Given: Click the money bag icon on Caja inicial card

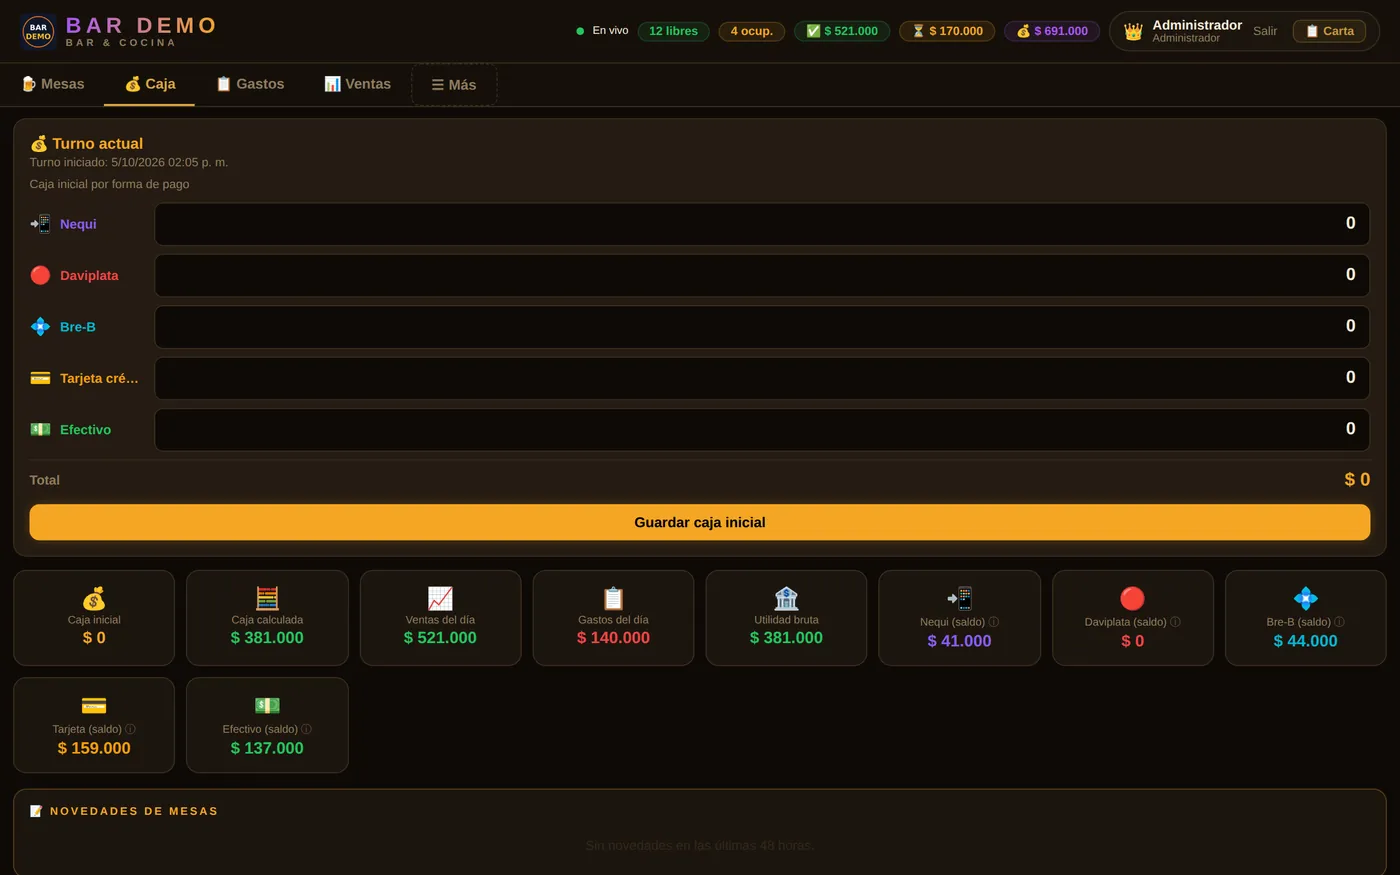Looking at the screenshot, I should point(94,598).
